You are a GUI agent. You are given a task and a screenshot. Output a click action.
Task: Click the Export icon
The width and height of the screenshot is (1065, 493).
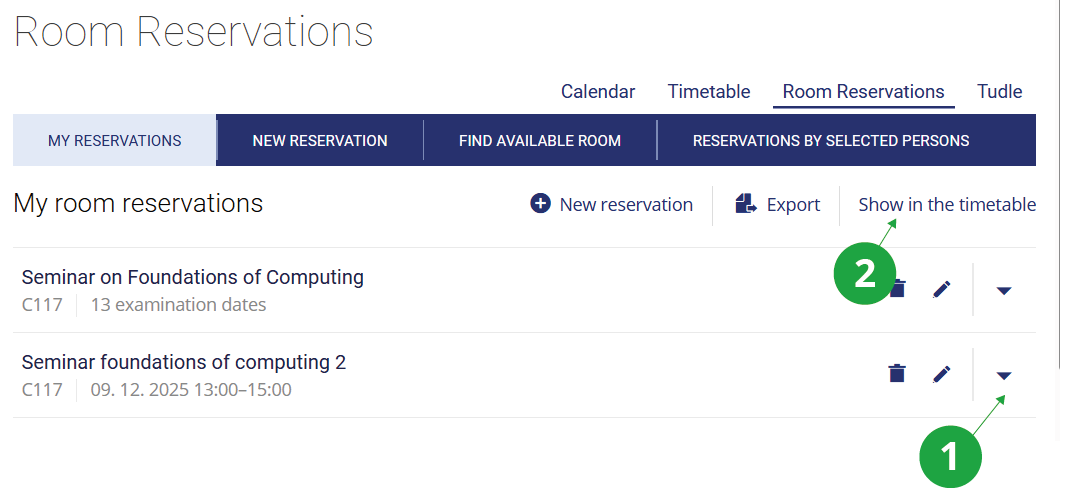click(746, 204)
